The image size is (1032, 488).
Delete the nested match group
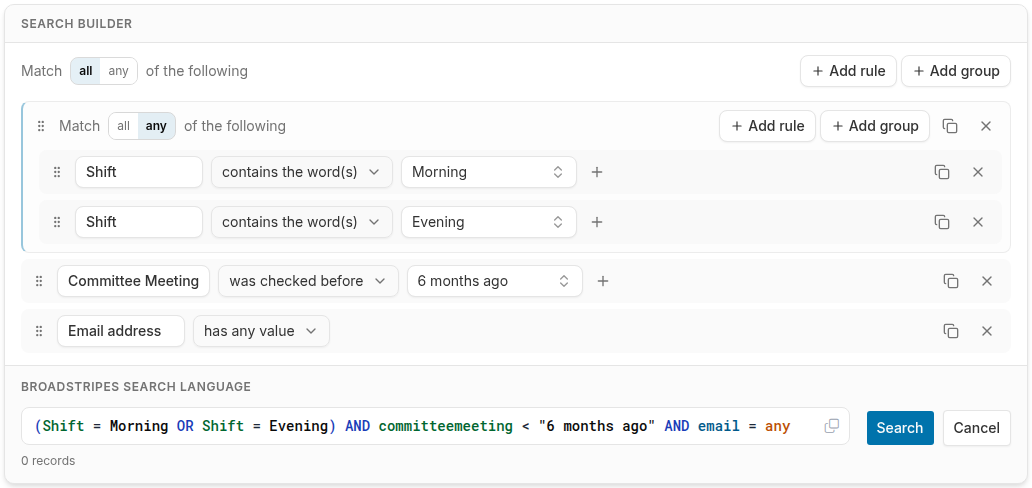point(986,126)
